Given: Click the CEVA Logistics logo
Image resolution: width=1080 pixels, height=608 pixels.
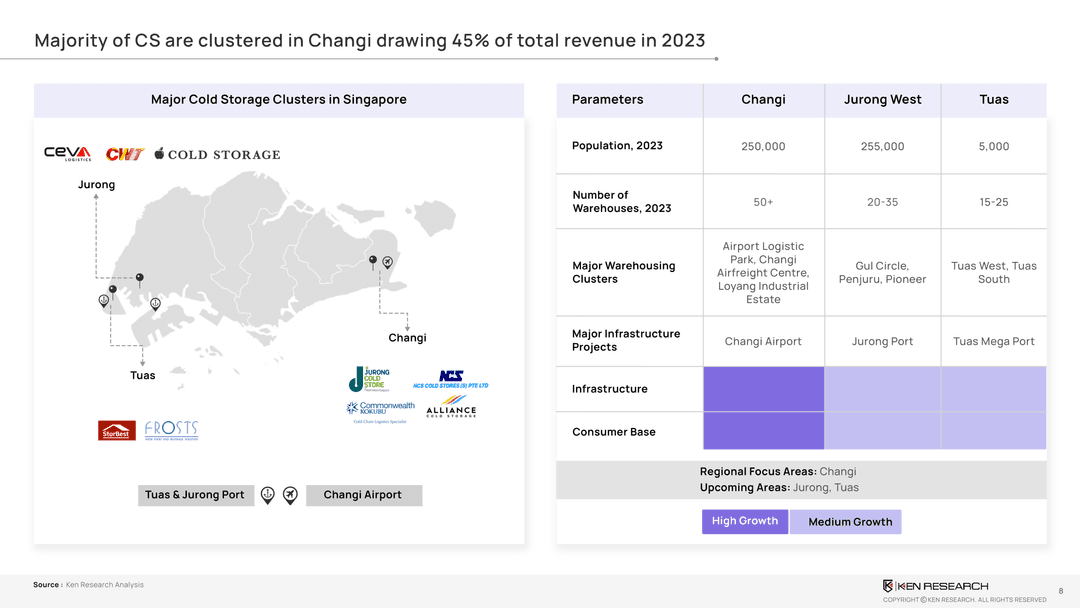Looking at the screenshot, I should [x=67, y=153].
